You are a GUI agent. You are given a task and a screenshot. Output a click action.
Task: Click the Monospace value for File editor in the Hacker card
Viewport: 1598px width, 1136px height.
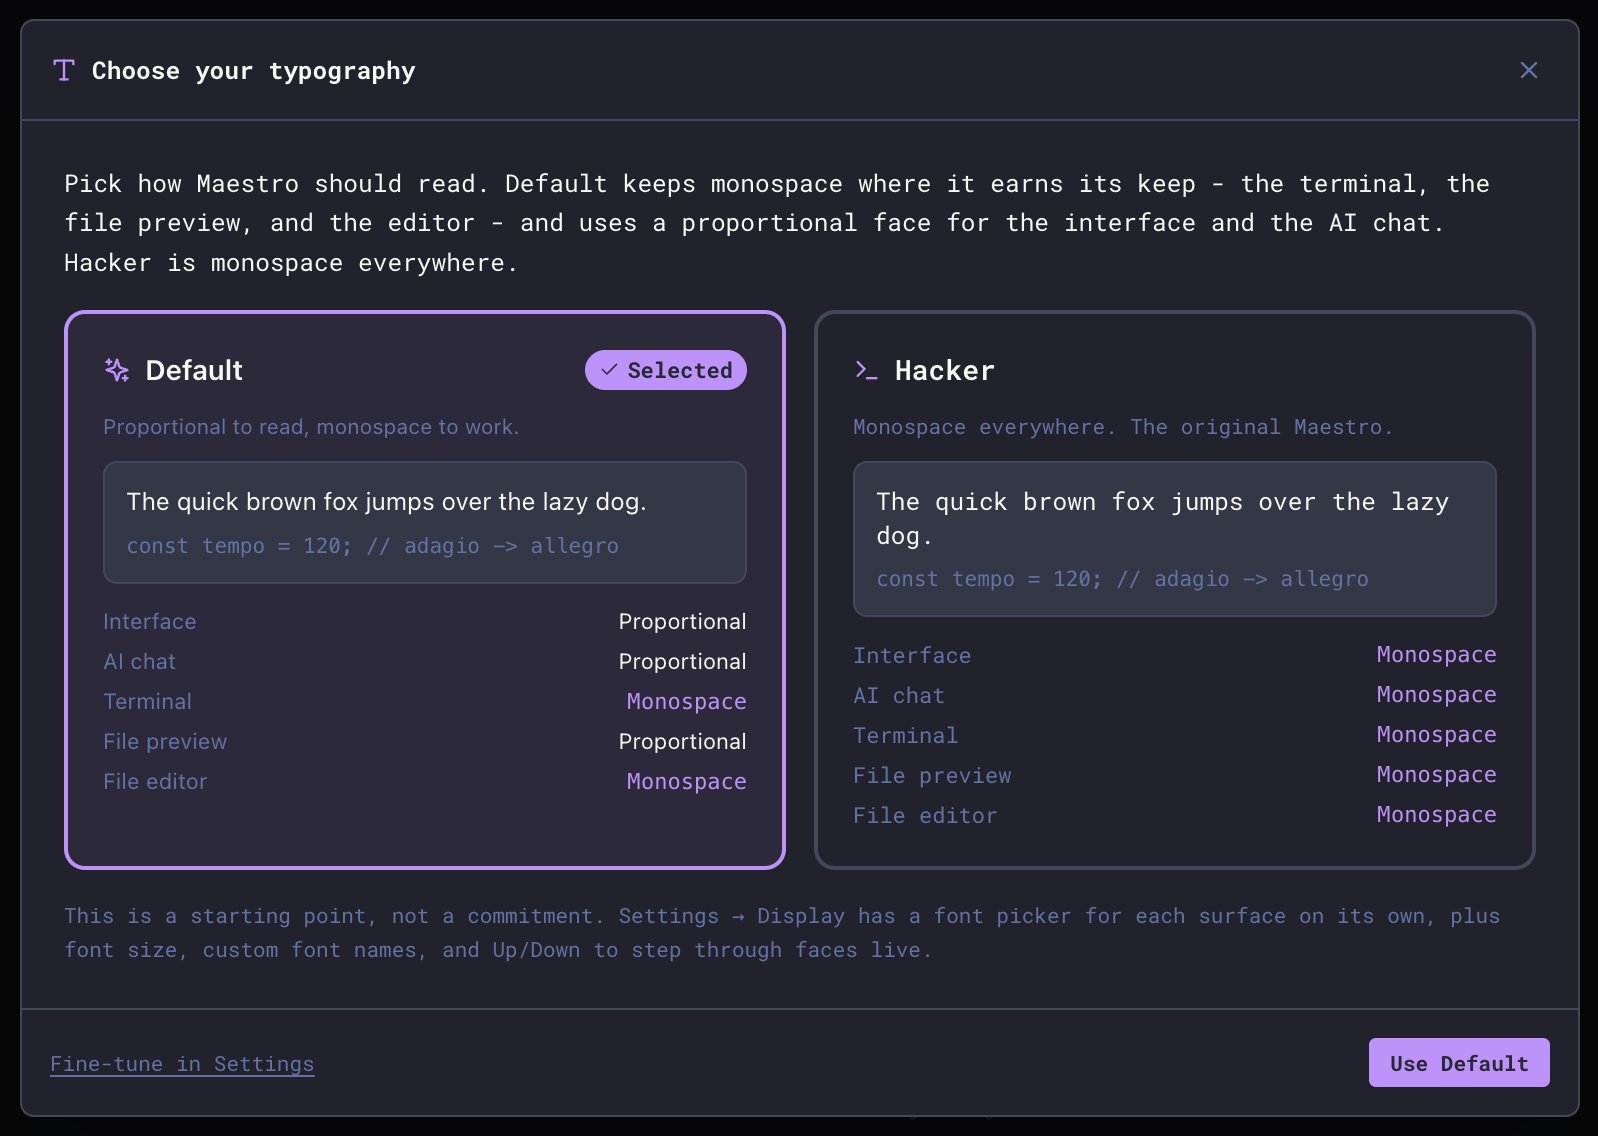click(x=1436, y=815)
